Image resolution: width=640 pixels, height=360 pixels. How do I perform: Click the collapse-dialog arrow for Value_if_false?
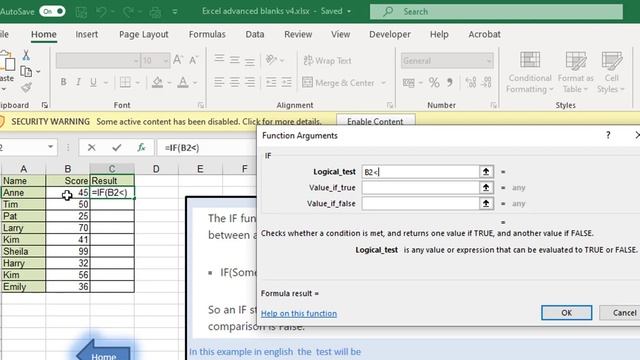[x=486, y=204]
